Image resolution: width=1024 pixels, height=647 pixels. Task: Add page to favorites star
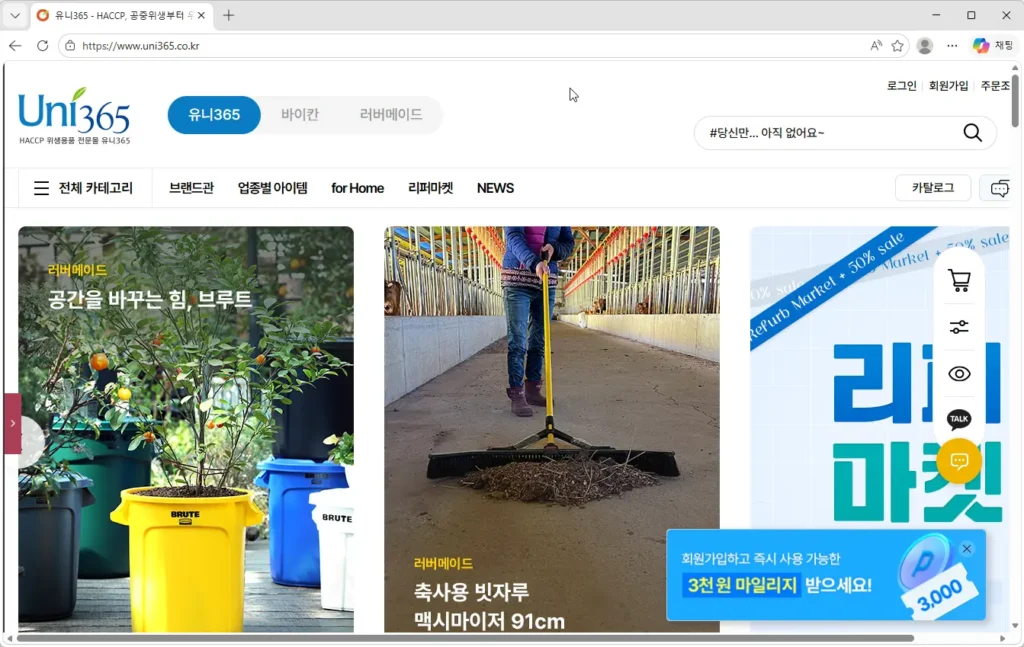pyautogui.click(x=897, y=46)
